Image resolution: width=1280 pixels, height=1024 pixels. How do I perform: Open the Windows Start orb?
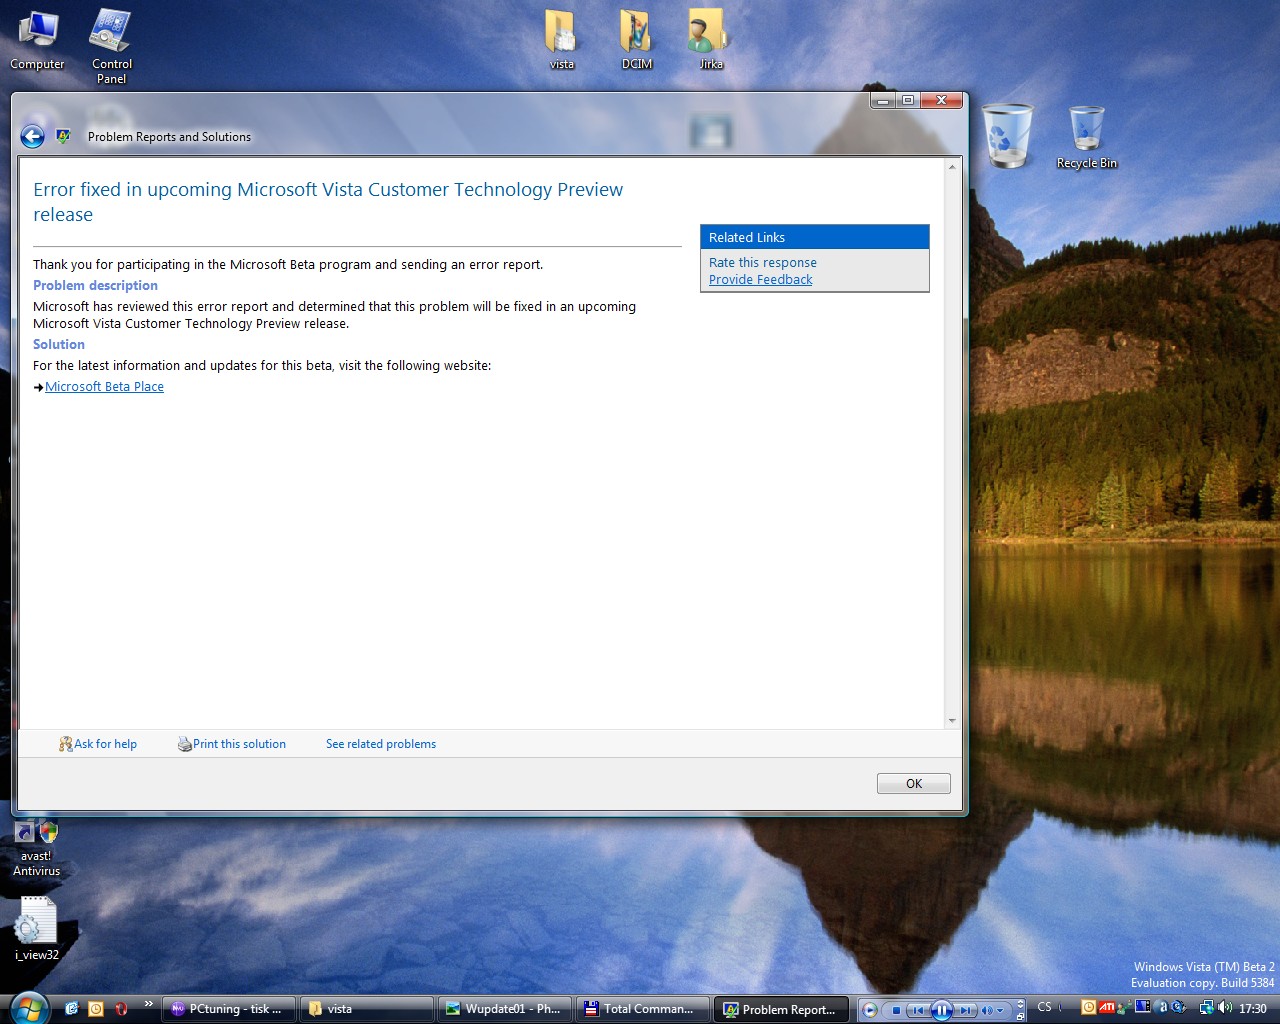pyautogui.click(x=27, y=1008)
